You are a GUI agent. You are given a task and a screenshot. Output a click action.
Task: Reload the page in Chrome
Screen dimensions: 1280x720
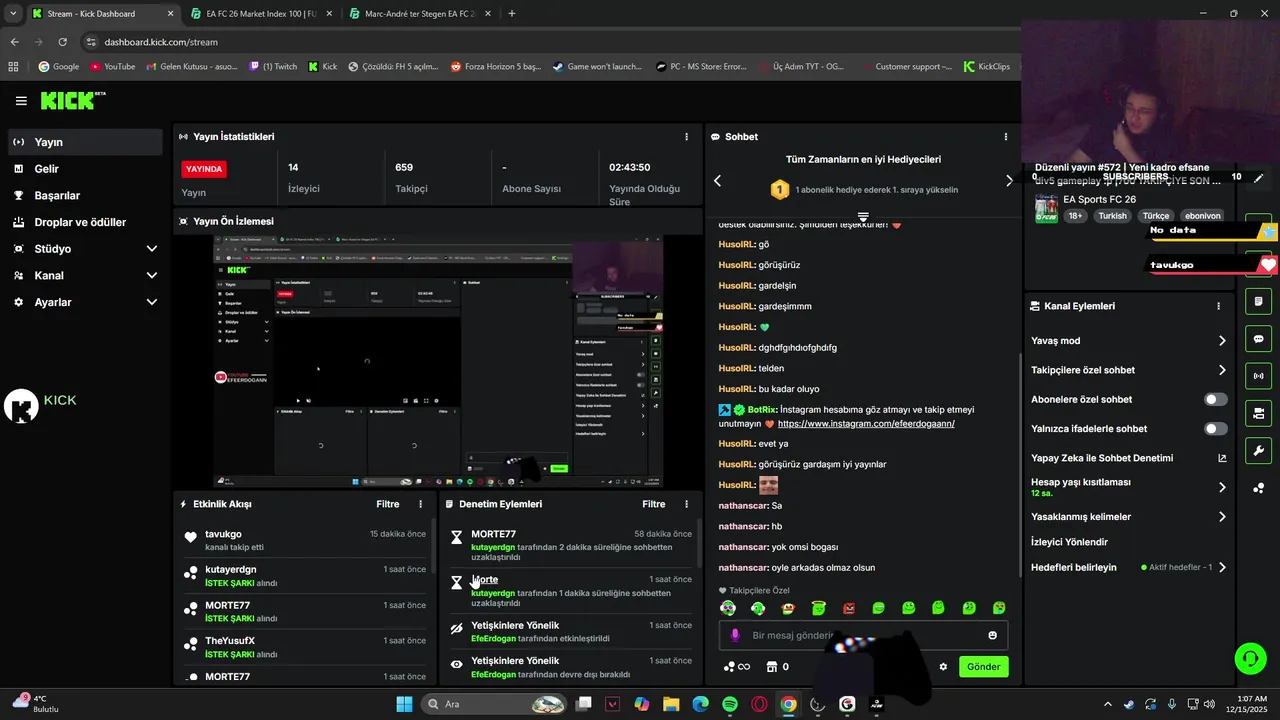[63, 42]
